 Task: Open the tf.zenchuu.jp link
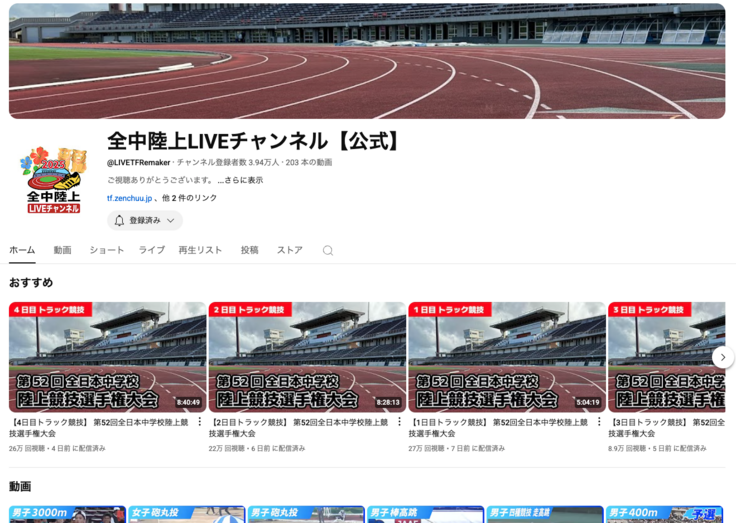click(x=130, y=198)
